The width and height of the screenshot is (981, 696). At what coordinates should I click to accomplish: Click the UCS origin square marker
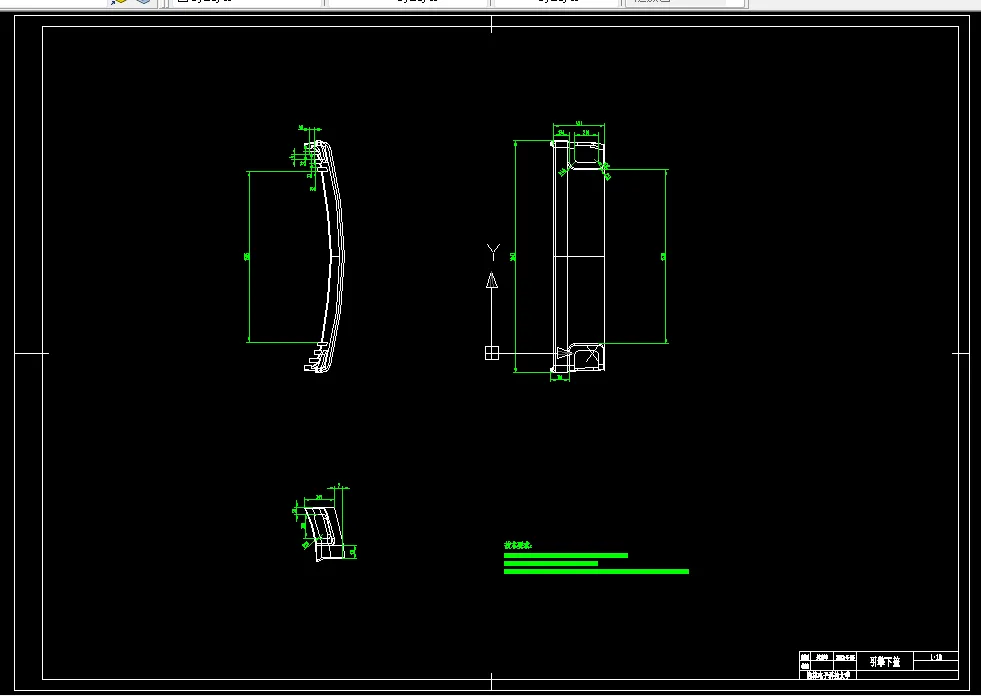pyautogui.click(x=492, y=353)
